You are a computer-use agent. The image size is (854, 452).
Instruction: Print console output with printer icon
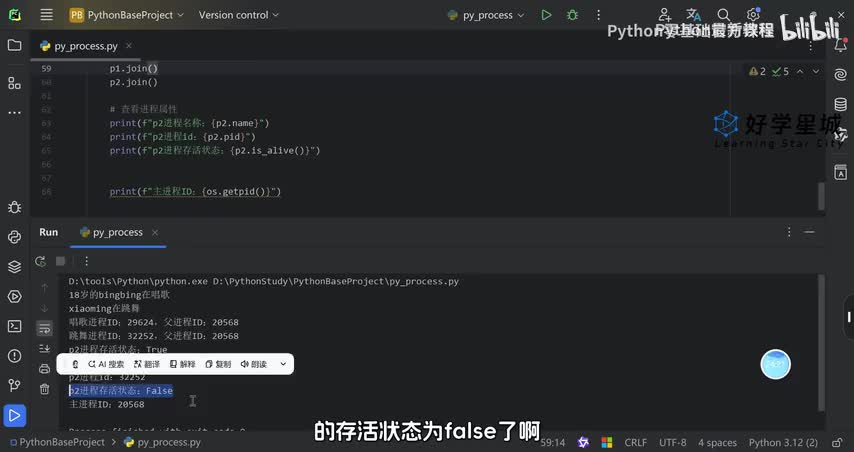tap(45, 369)
